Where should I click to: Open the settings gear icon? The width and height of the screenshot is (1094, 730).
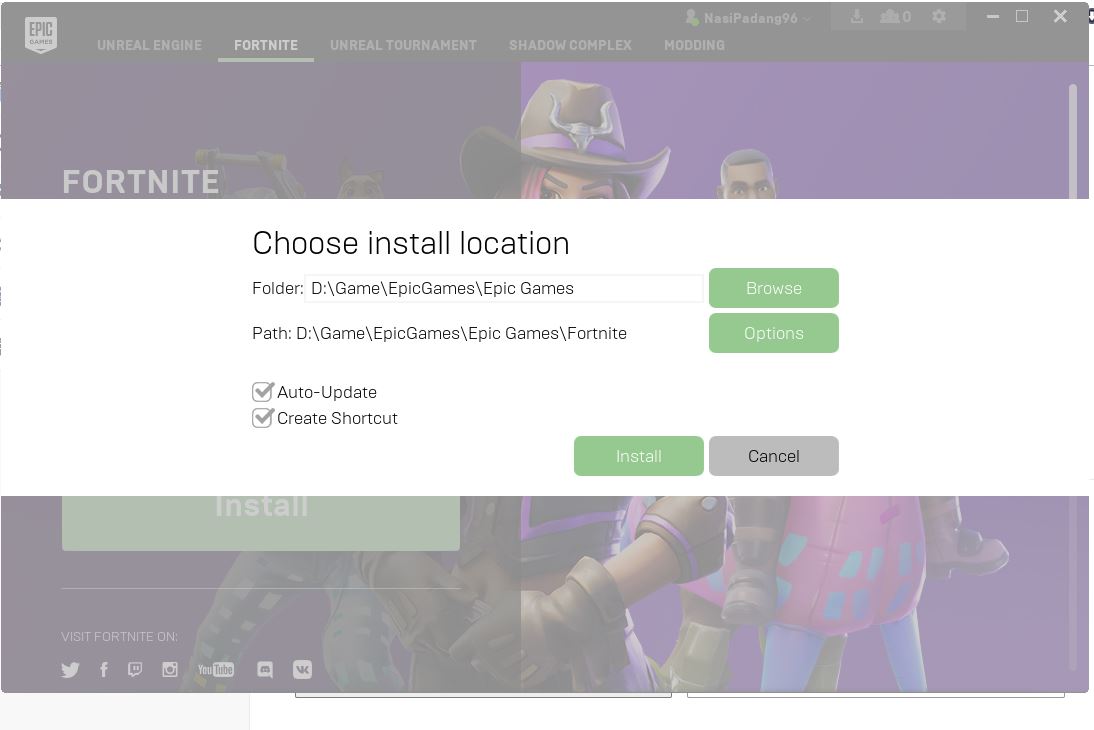939,16
